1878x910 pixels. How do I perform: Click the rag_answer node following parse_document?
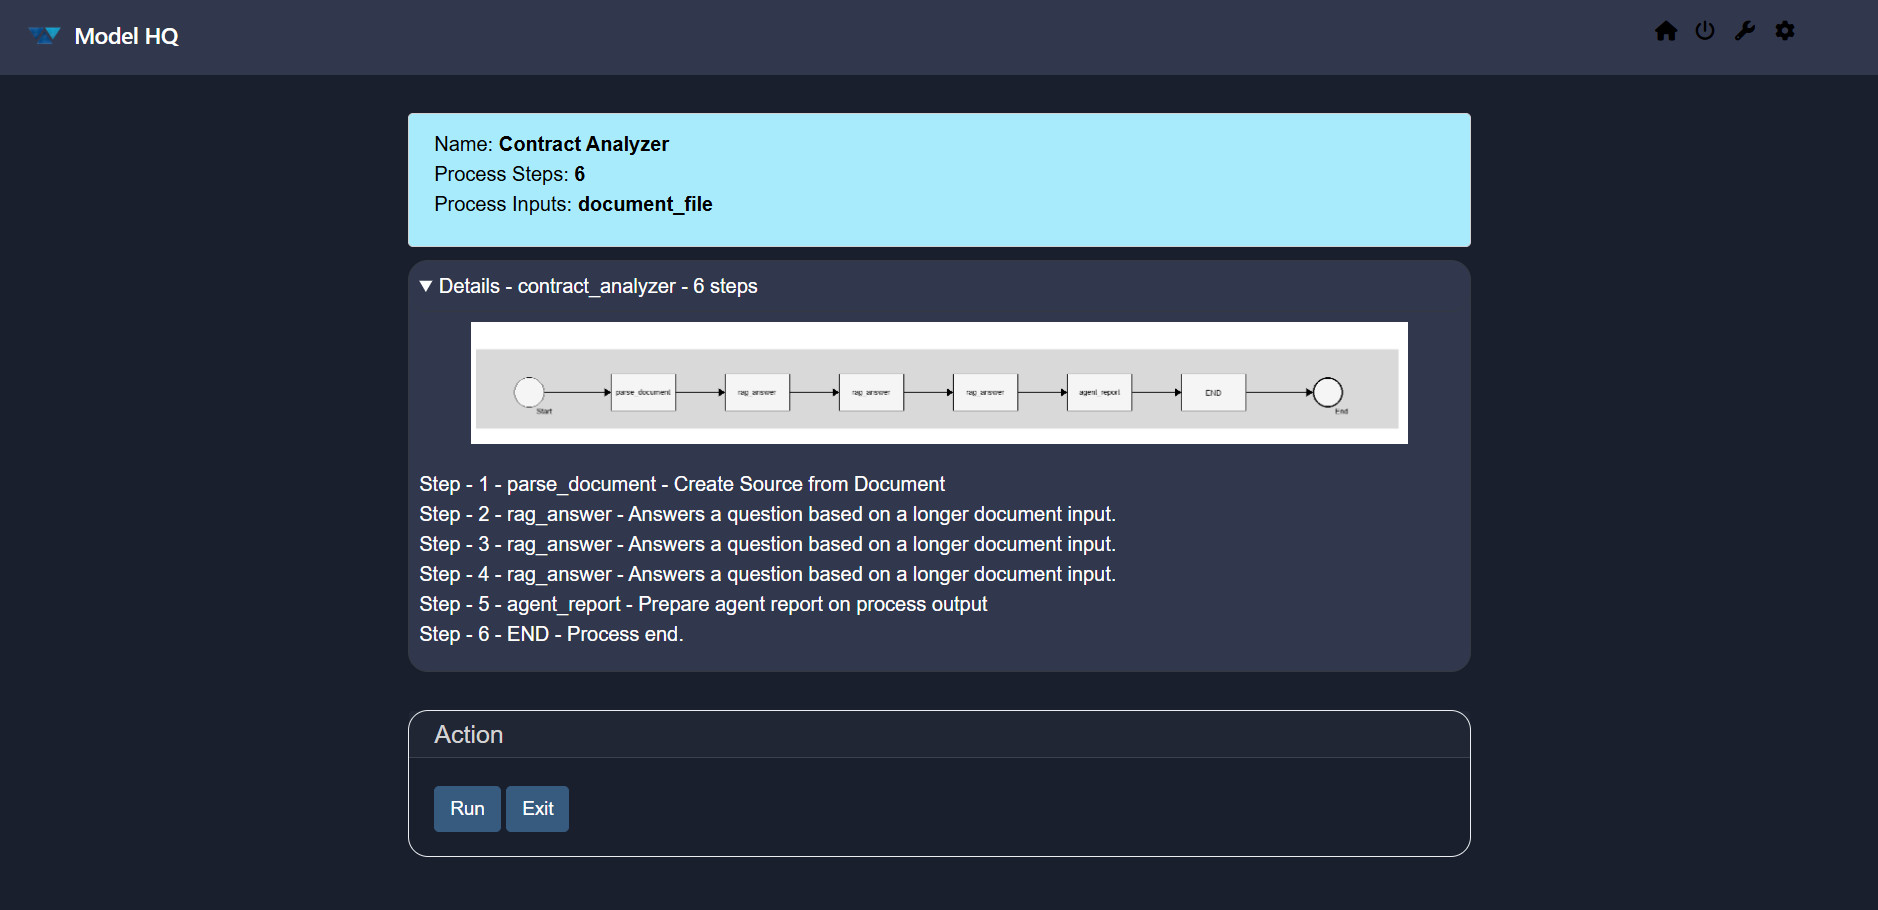click(x=757, y=392)
